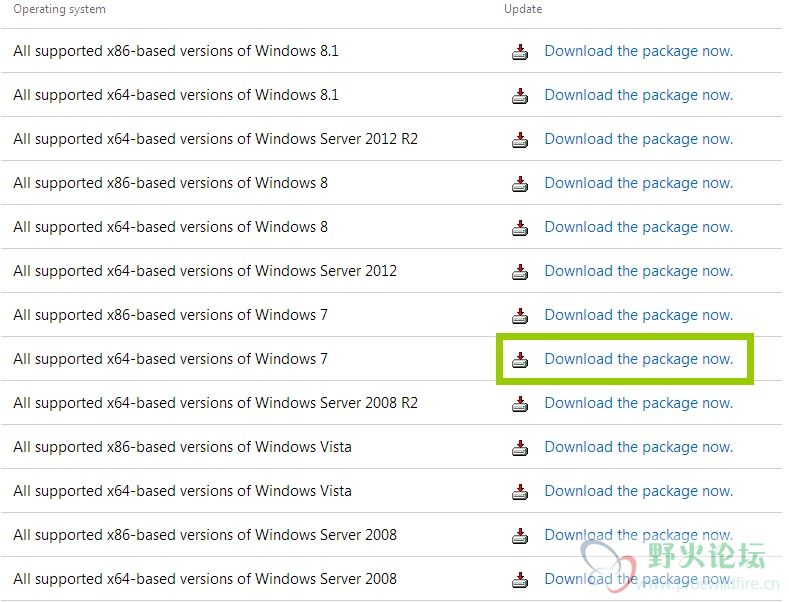This screenshot has width=789, height=602.
Task: Click the 'Operating system' column header
Action: tap(59, 10)
